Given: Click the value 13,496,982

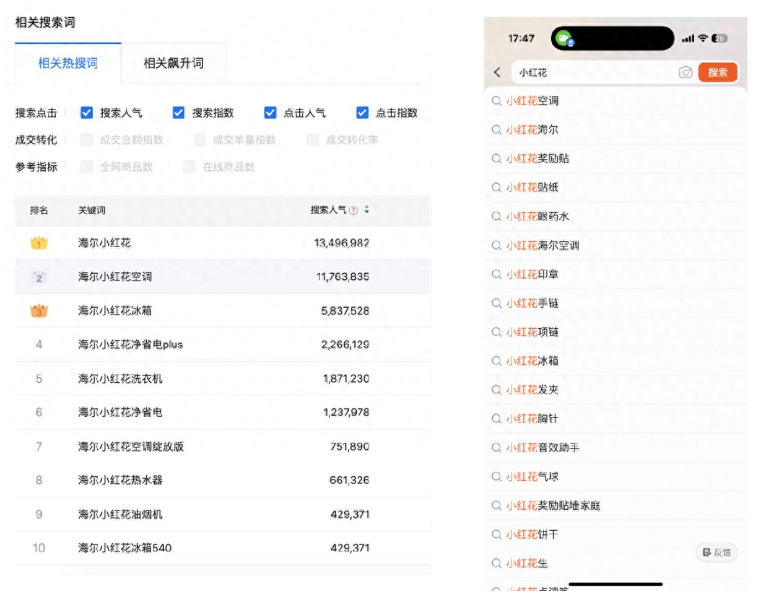Looking at the screenshot, I should pyautogui.click(x=342, y=243).
